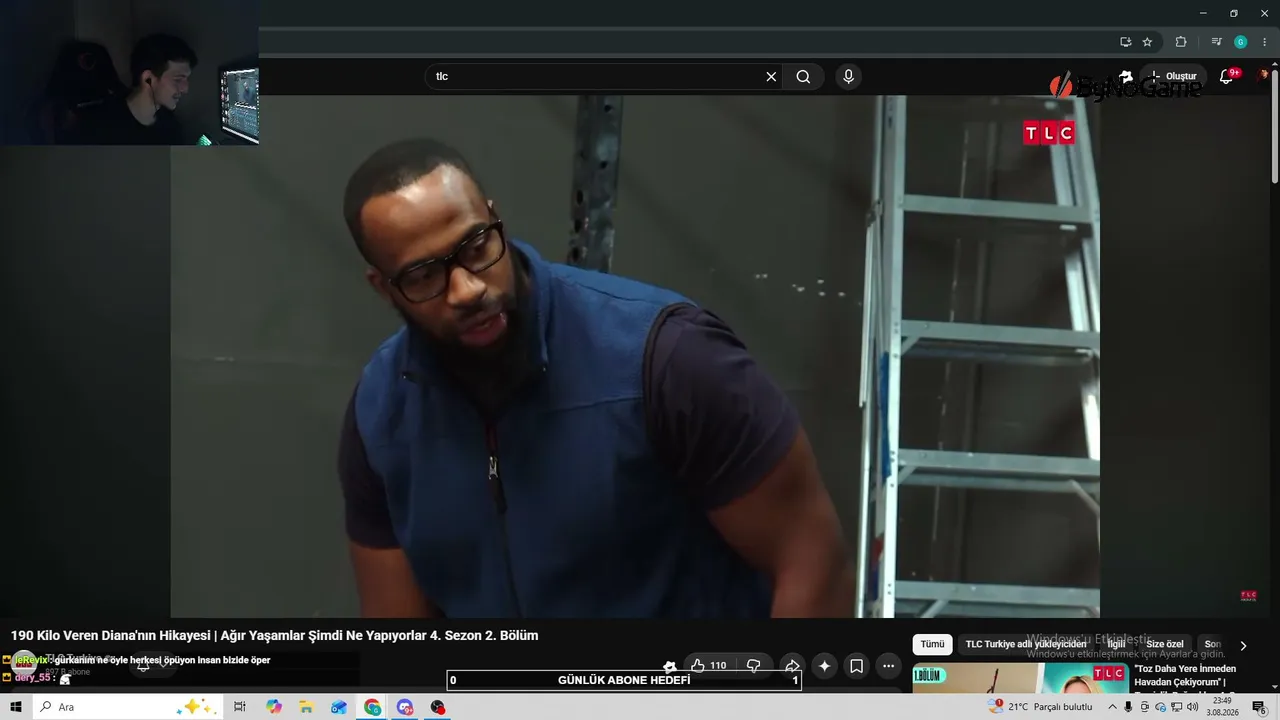Open YouTube notifications bell
This screenshot has width=1280, height=720.
pyautogui.click(x=1226, y=77)
